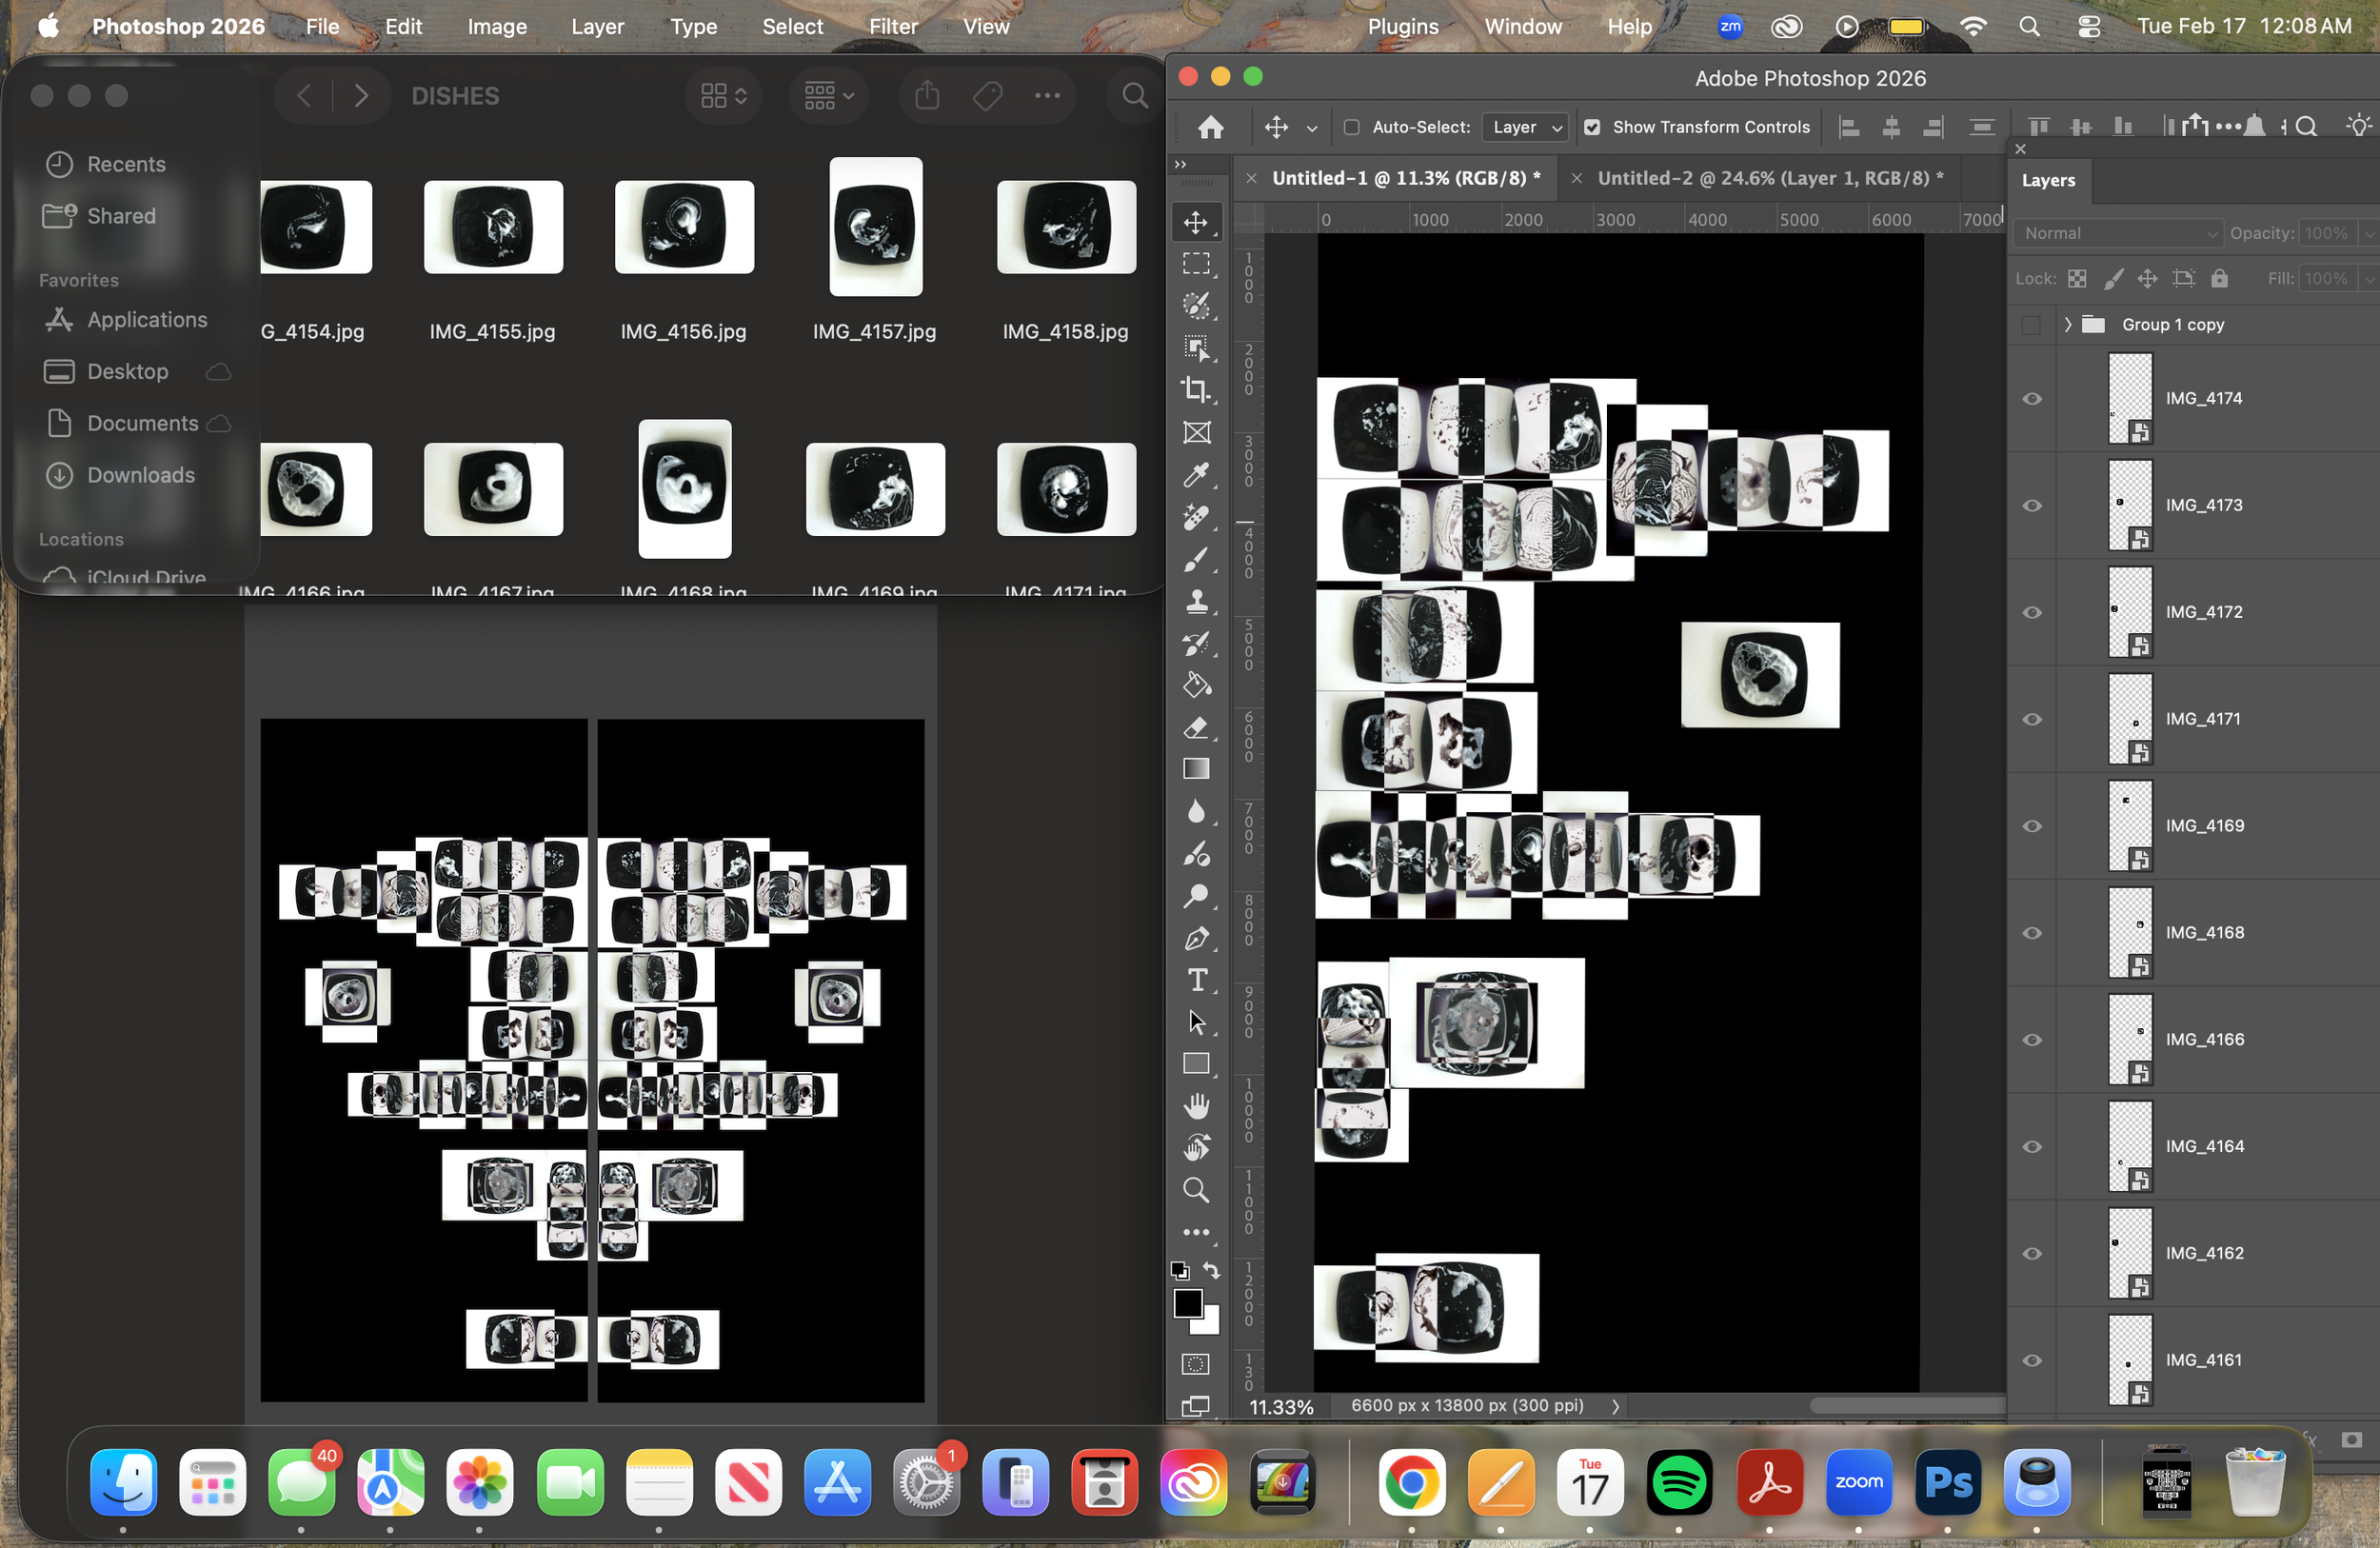Screen dimensions: 2380x1548
Task: Select the Paint Bucket tool
Action: click(x=1196, y=685)
